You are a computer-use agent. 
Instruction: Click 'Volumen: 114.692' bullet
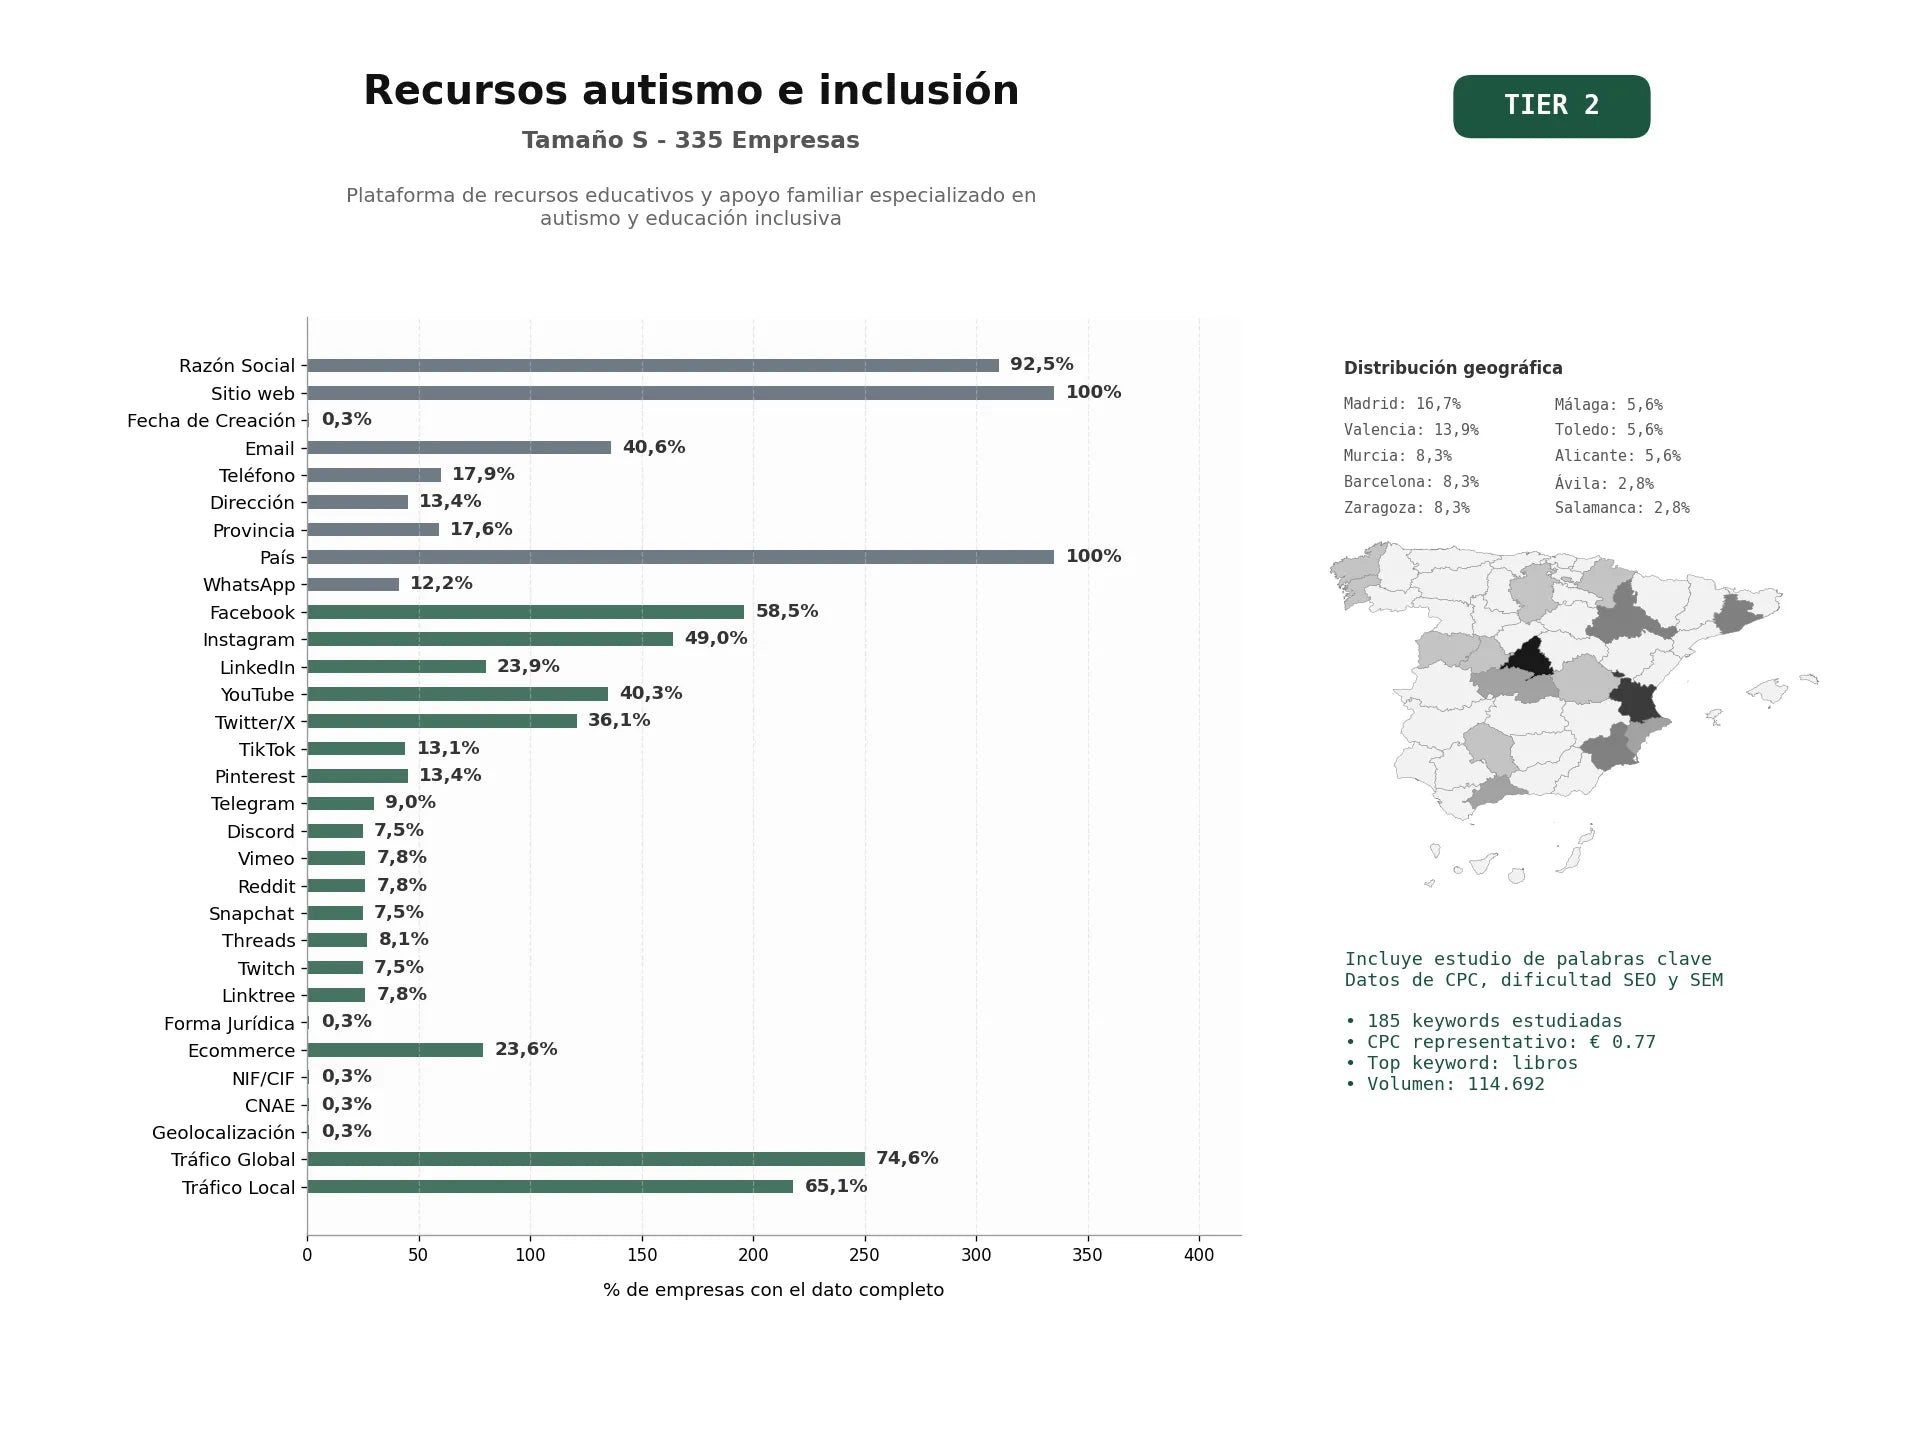point(1445,1084)
